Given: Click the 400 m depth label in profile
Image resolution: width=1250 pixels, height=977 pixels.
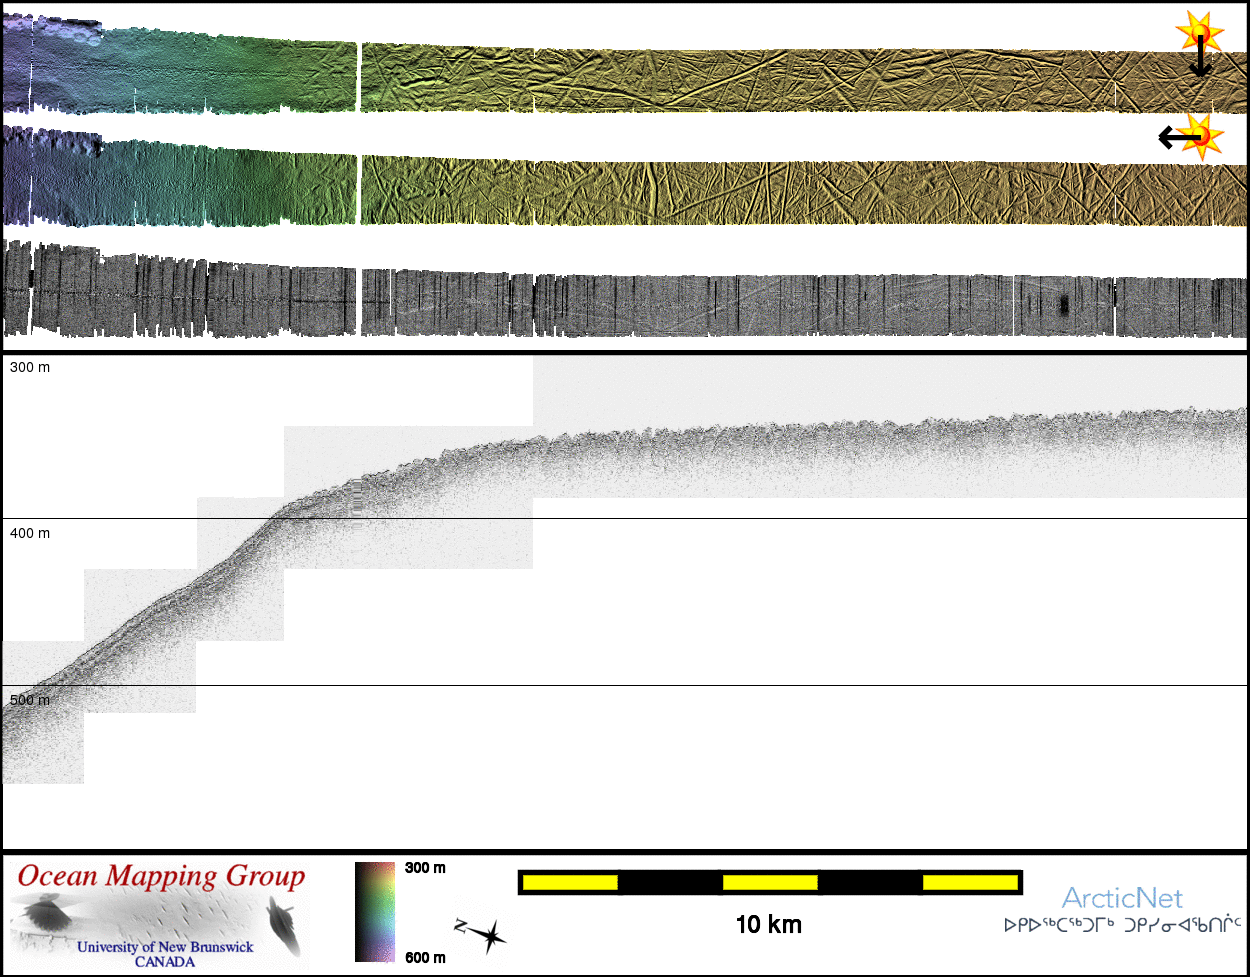Looking at the screenshot, I should (30, 533).
